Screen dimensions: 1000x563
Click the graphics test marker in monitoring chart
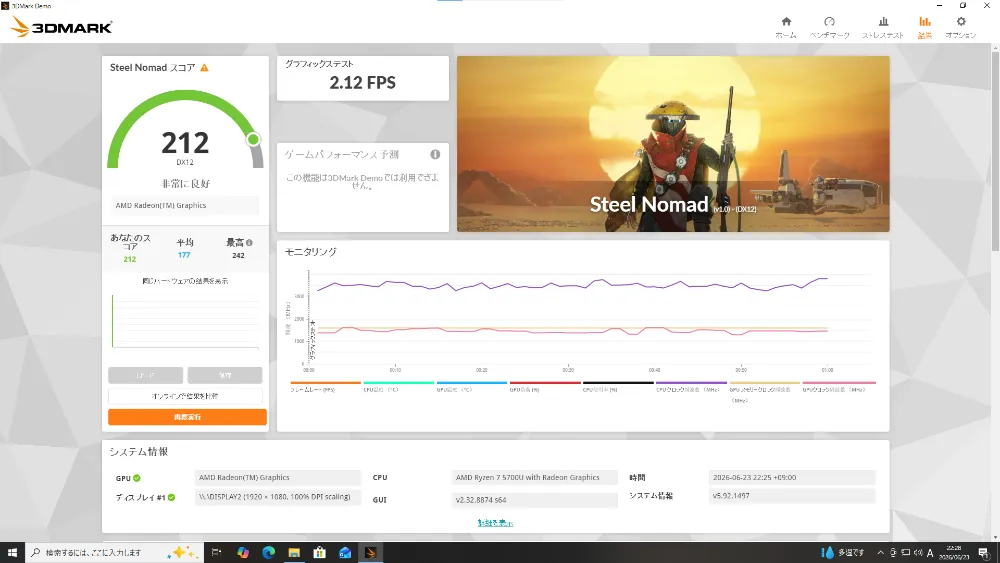(312, 341)
